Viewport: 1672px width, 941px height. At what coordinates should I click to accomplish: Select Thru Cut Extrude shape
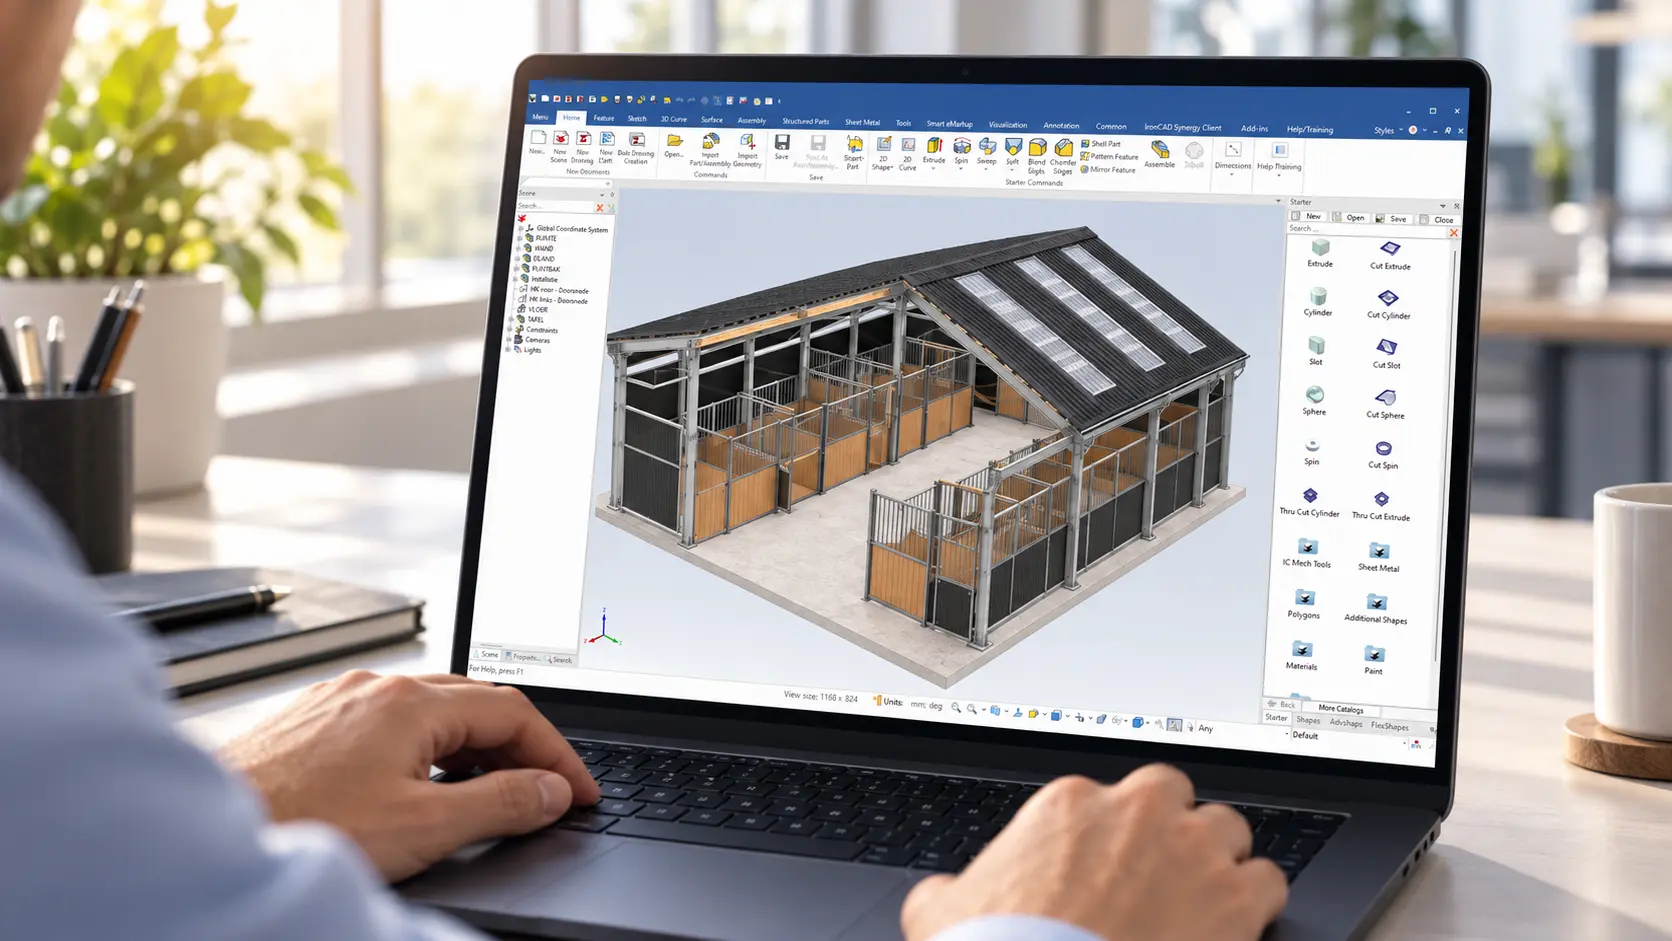pos(1381,505)
